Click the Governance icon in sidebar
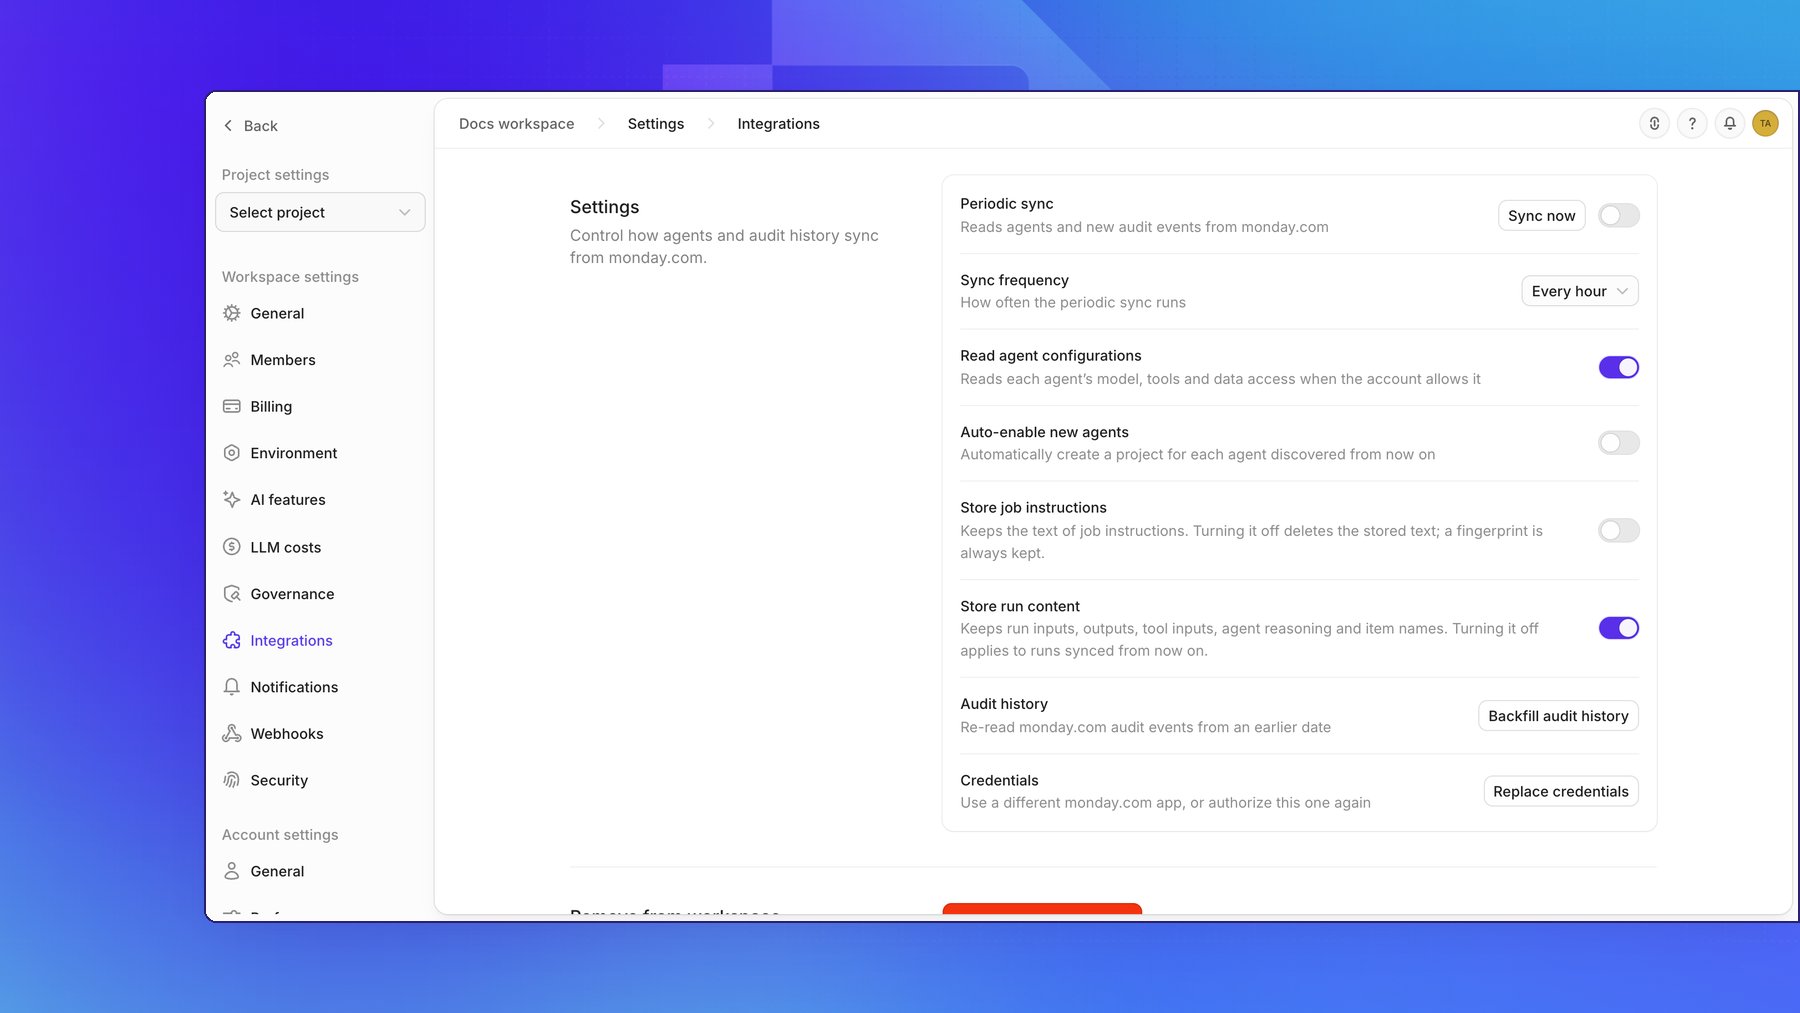 coord(232,594)
